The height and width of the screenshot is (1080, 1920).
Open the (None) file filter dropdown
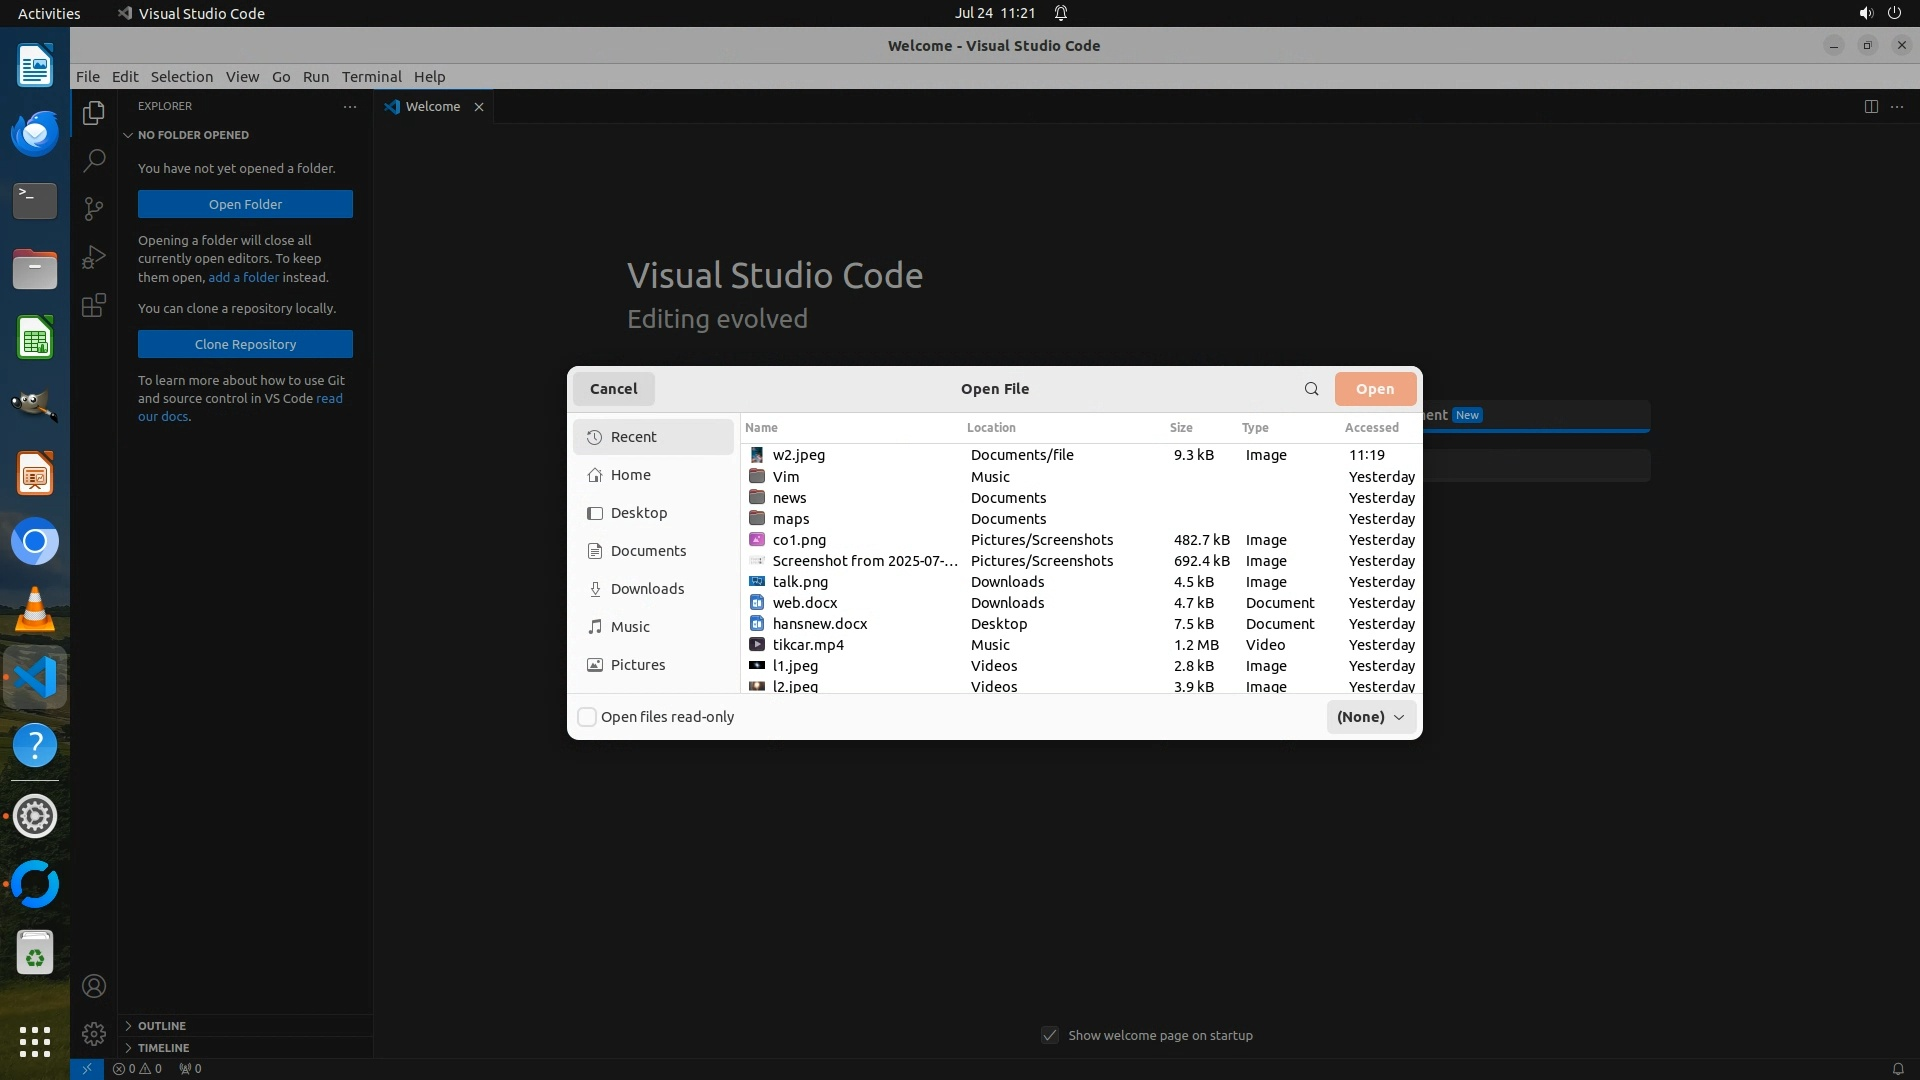click(1370, 717)
